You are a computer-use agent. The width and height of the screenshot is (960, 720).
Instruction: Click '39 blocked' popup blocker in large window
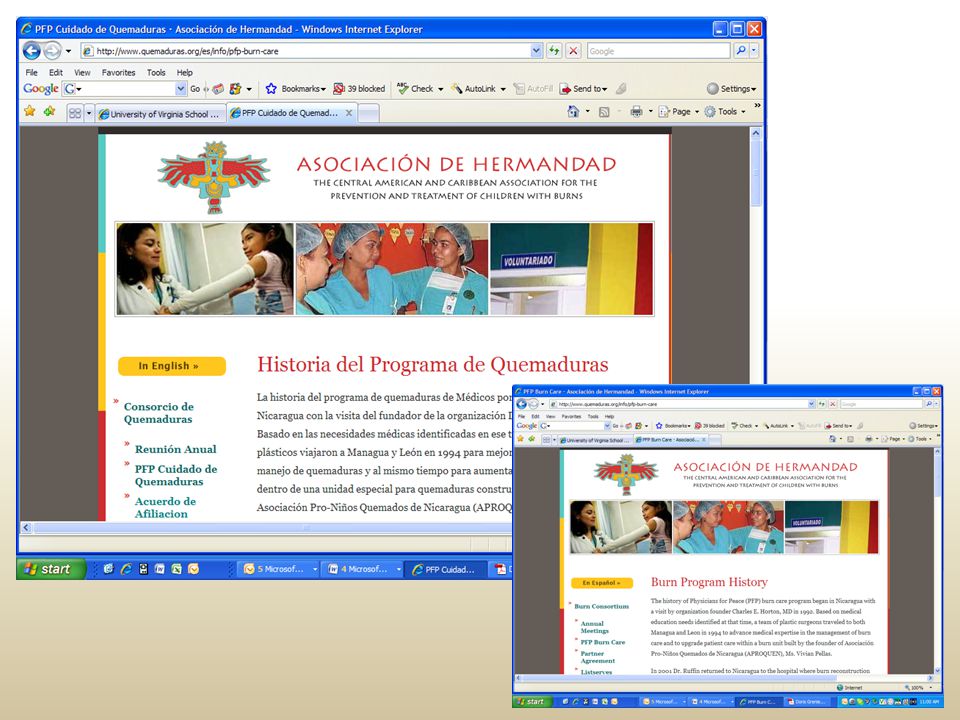[359, 89]
